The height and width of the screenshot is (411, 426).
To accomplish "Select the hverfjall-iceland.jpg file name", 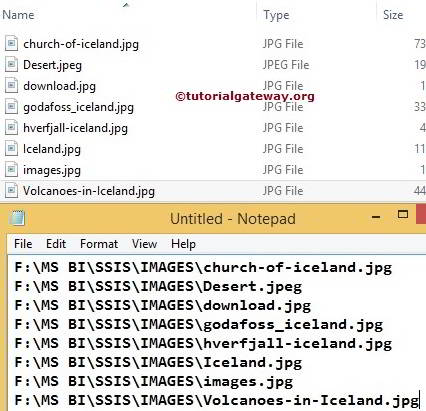I will [75, 128].
